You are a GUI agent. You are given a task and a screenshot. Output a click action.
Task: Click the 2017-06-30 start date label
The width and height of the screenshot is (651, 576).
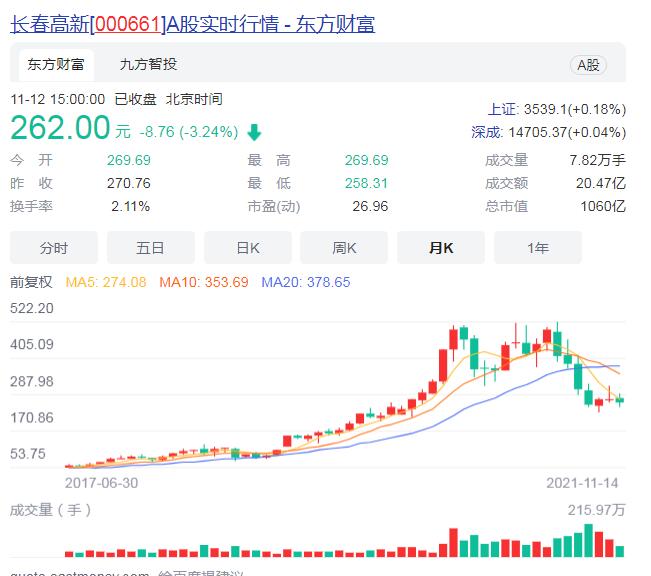(x=101, y=483)
